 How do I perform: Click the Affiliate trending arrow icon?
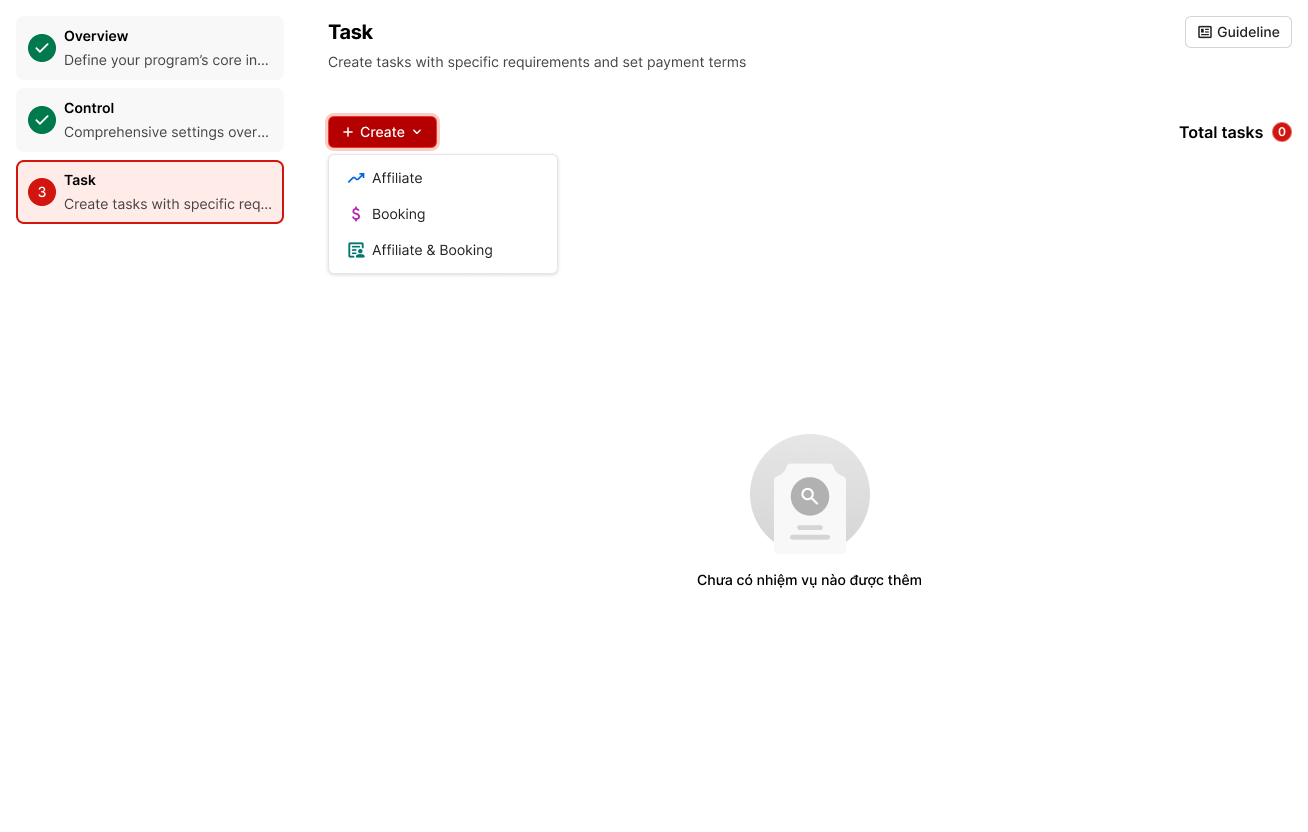click(x=356, y=178)
